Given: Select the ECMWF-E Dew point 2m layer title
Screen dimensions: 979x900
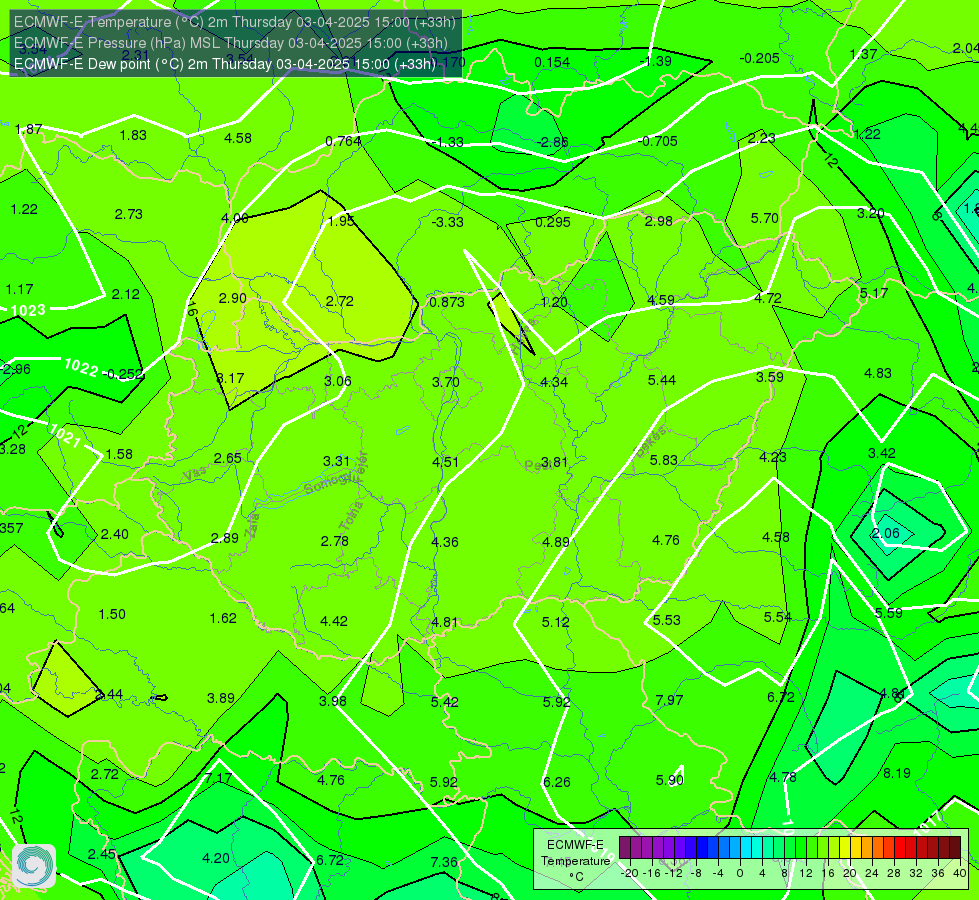Looking at the screenshot, I should pyautogui.click(x=225, y=64).
